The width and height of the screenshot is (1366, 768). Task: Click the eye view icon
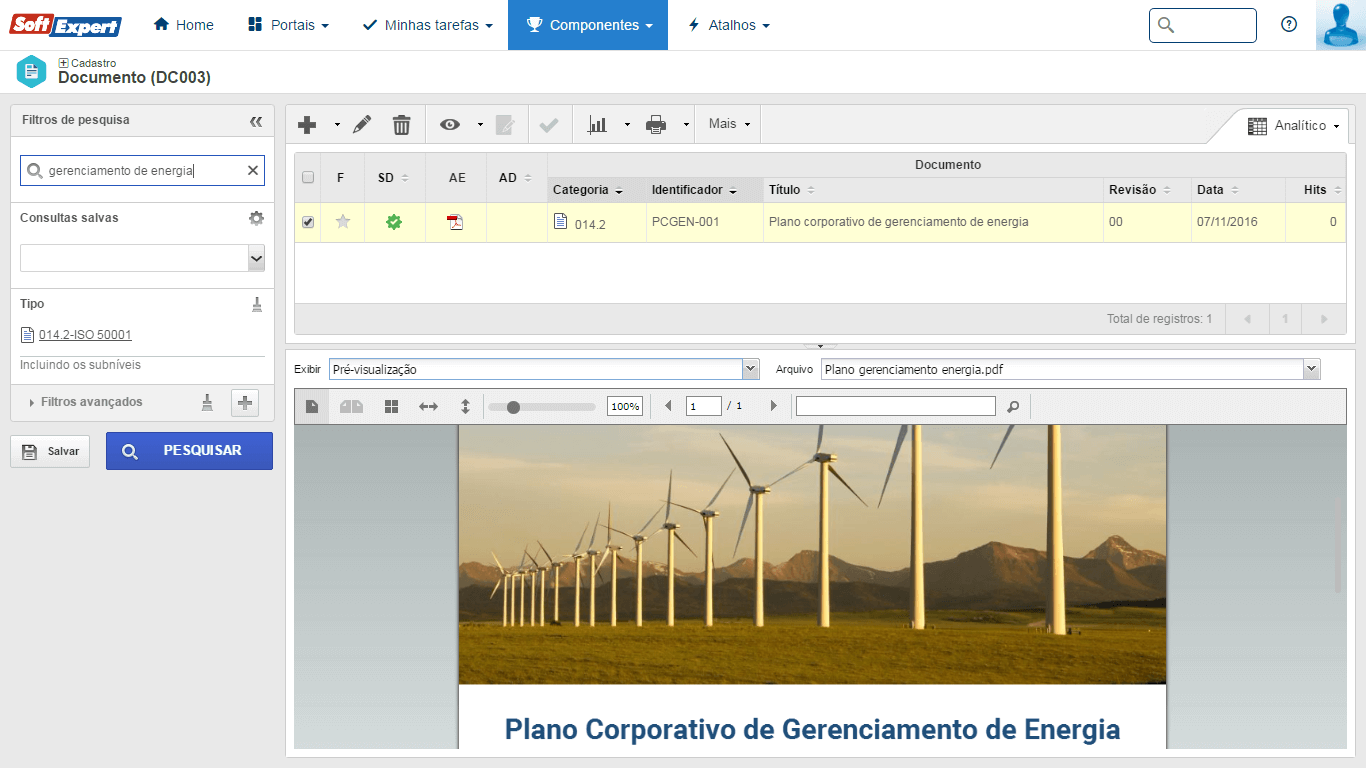(450, 125)
